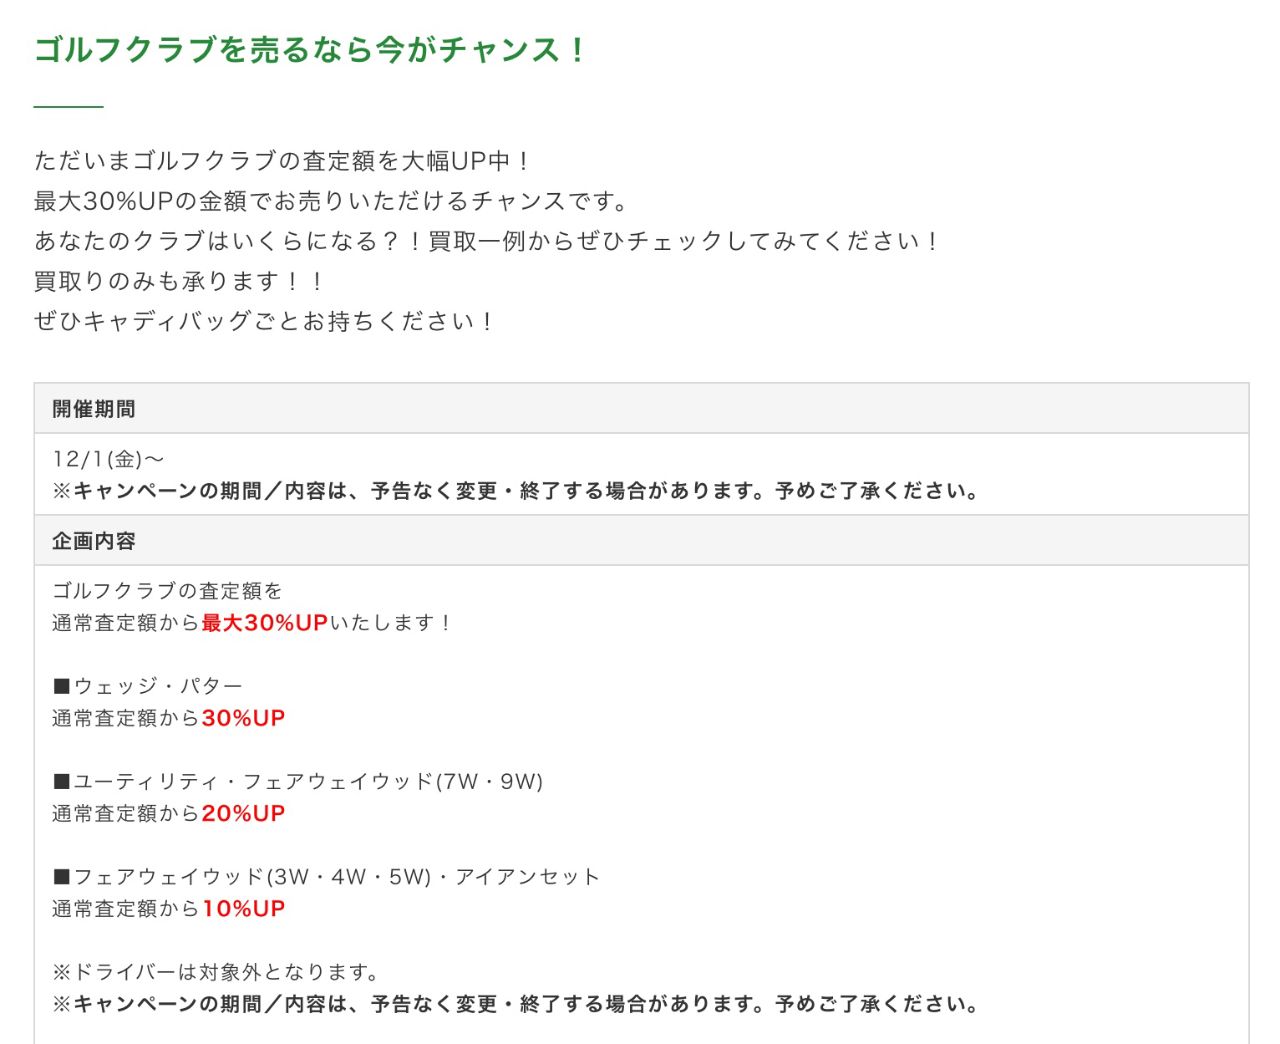Click the 開催期間 table header
This screenshot has width=1280, height=1044.
coord(94,409)
